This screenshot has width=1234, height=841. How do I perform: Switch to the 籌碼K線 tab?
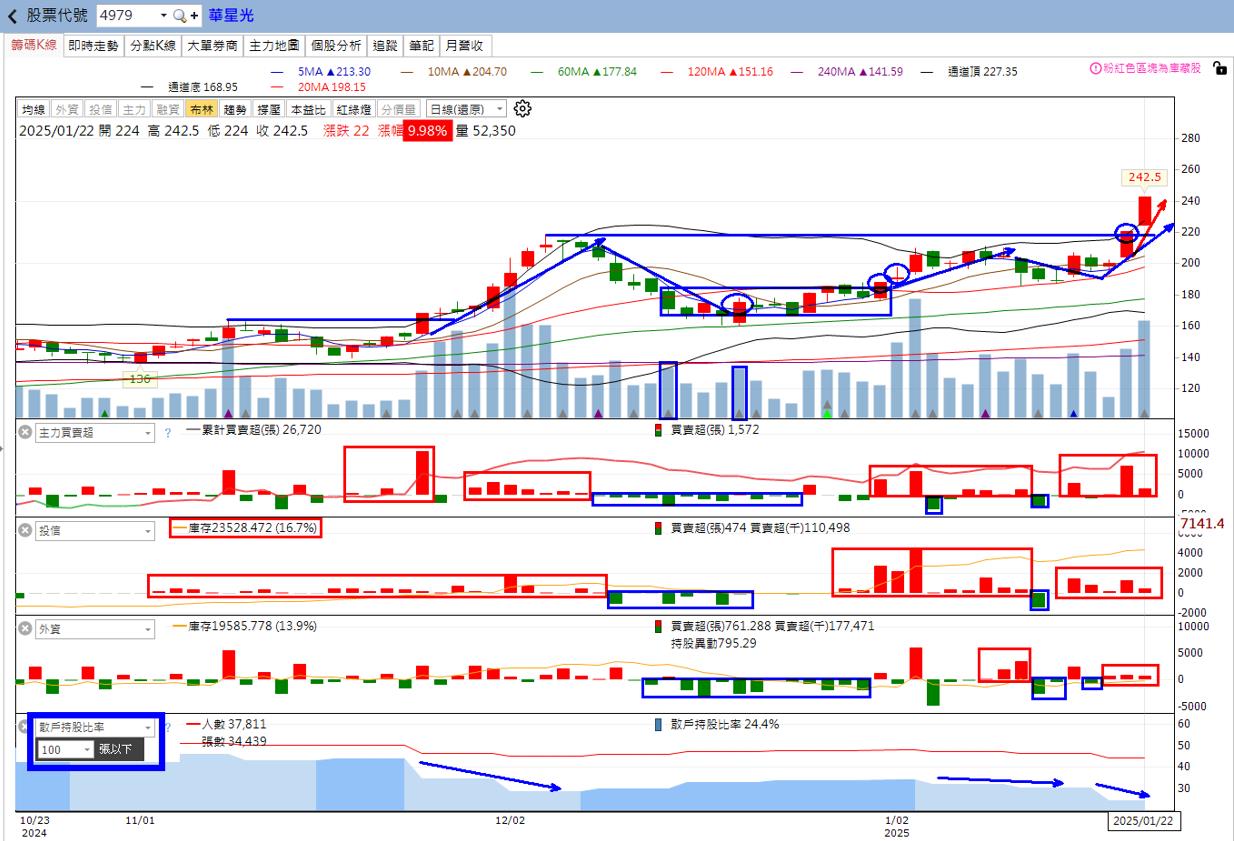34,46
